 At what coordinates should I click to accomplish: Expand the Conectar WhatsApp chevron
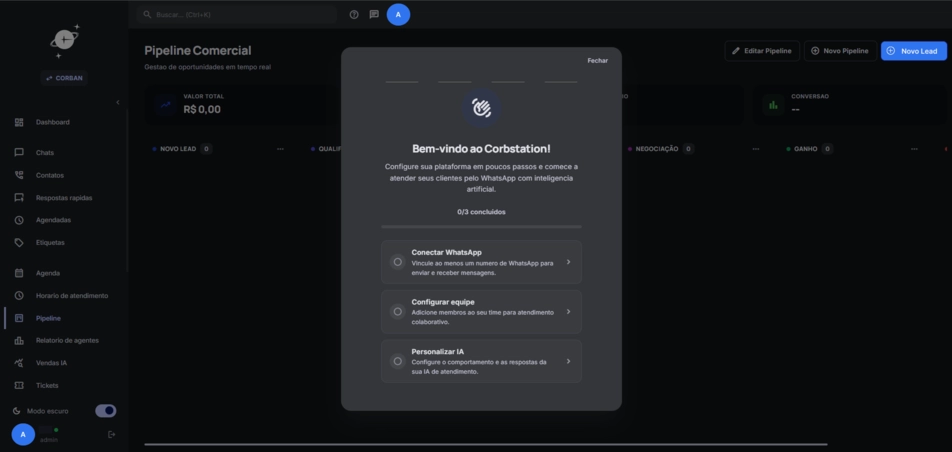(568, 262)
